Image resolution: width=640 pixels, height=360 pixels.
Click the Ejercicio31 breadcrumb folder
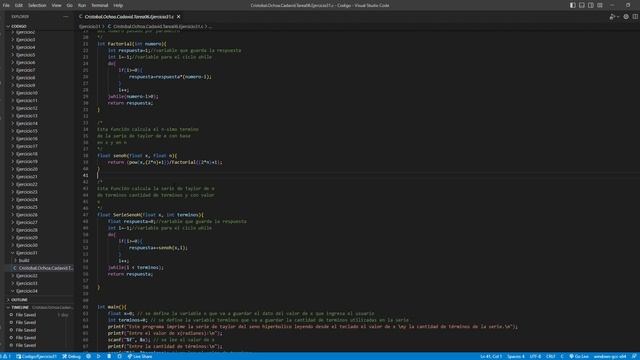click(89, 26)
